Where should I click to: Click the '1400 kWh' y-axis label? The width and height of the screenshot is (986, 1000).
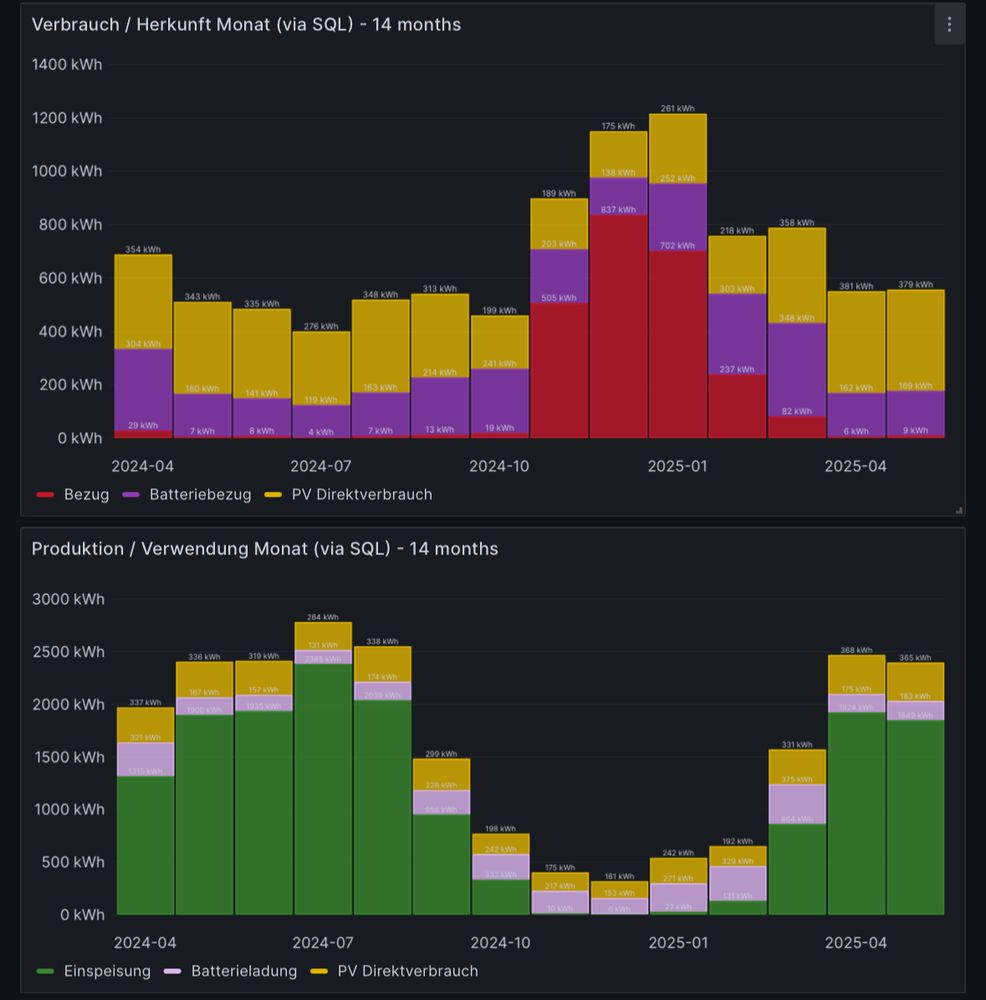(x=67, y=64)
